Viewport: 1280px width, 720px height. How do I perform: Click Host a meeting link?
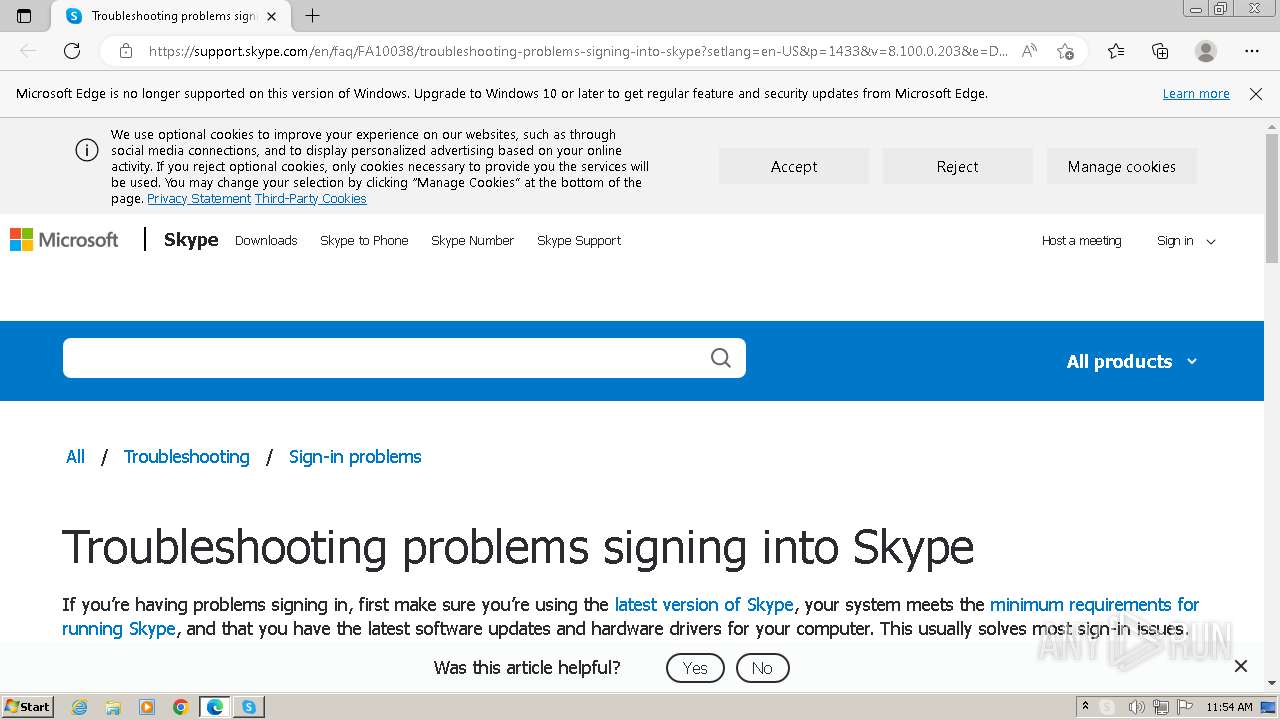pos(1081,241)
